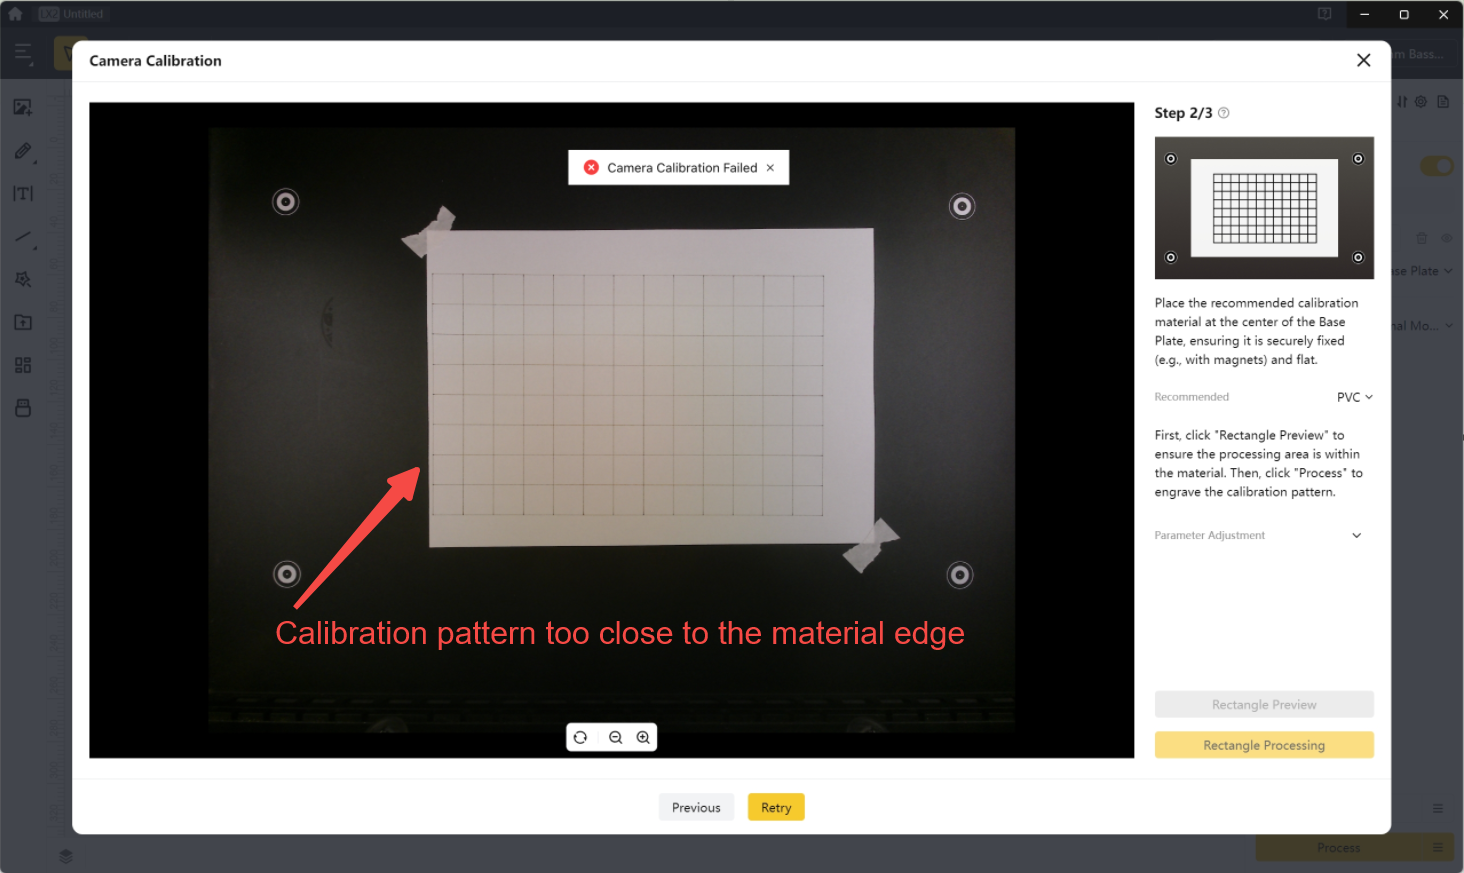Viewport: 1464px width, 873px height.
Task: Dismiss the Camera Calibration Failed notification
Action: [x=770, y=168]
